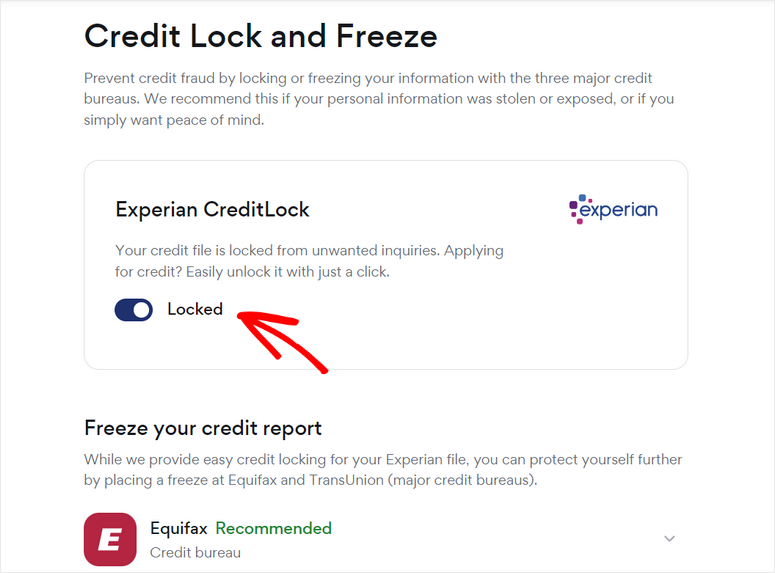Viewport: 775px width, 573px height.
Task: Click the "Locked" label beside the switch
Action: coord(195,310)
